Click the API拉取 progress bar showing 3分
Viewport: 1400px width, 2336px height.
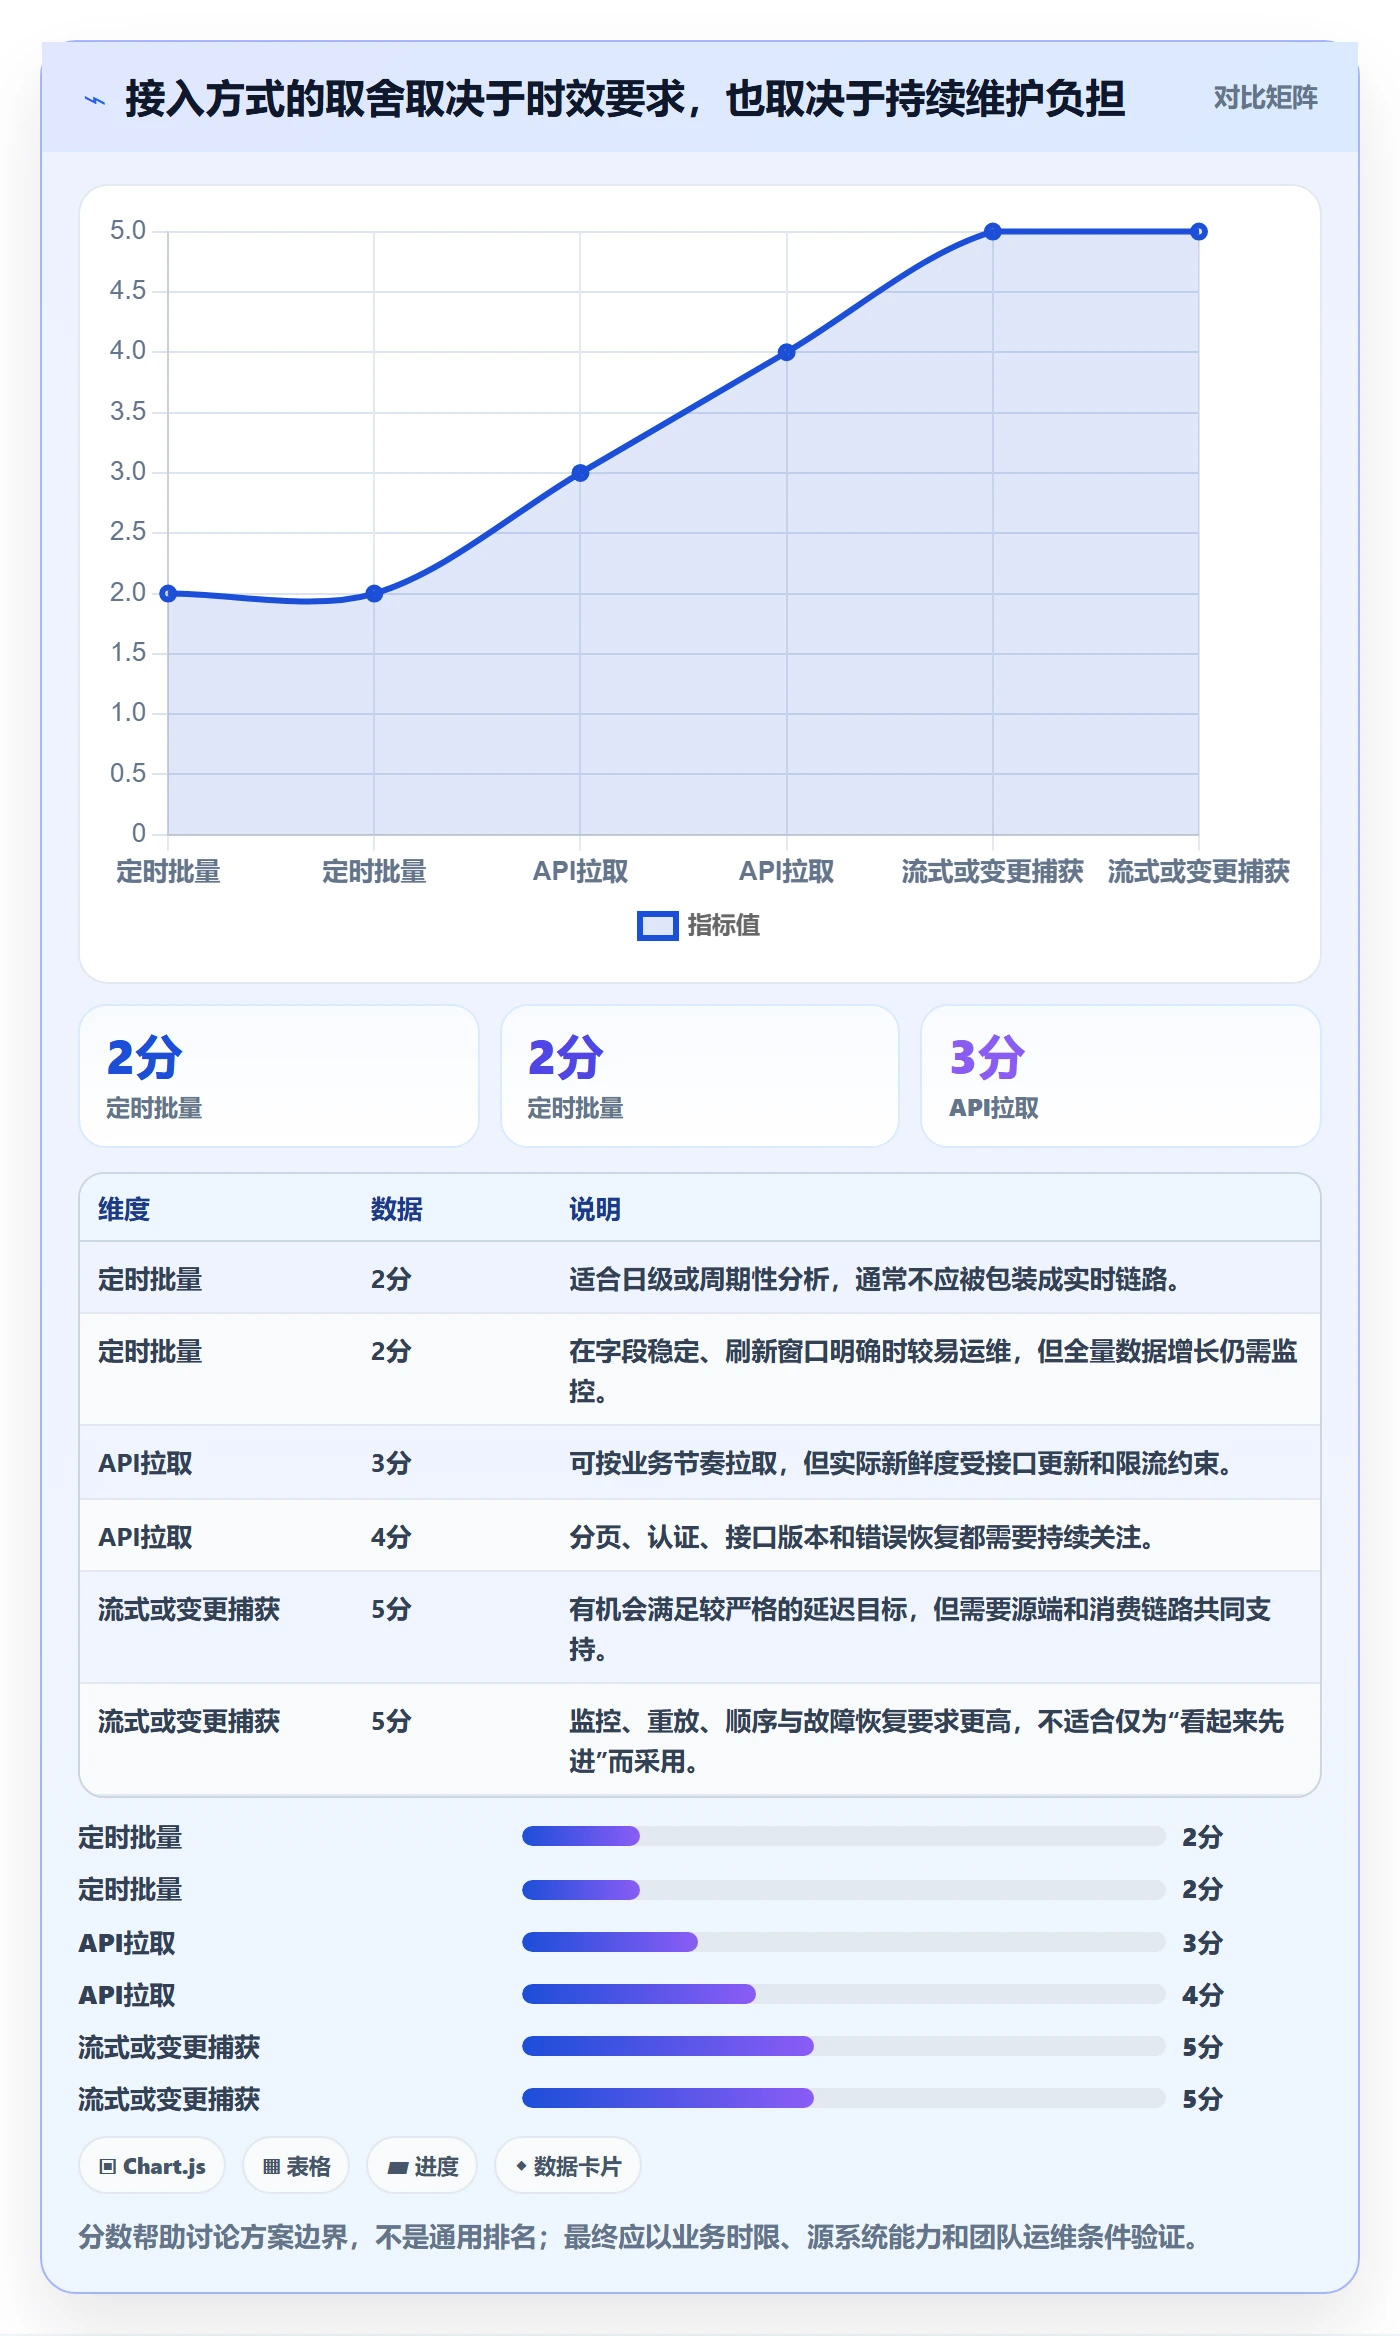coord(843,1942)
